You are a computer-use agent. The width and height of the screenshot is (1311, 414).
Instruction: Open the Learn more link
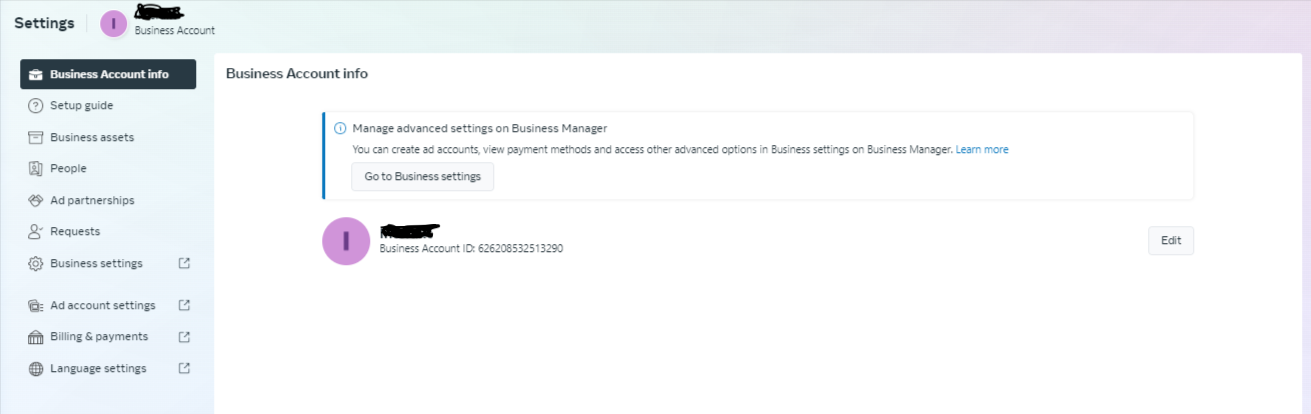981,150
